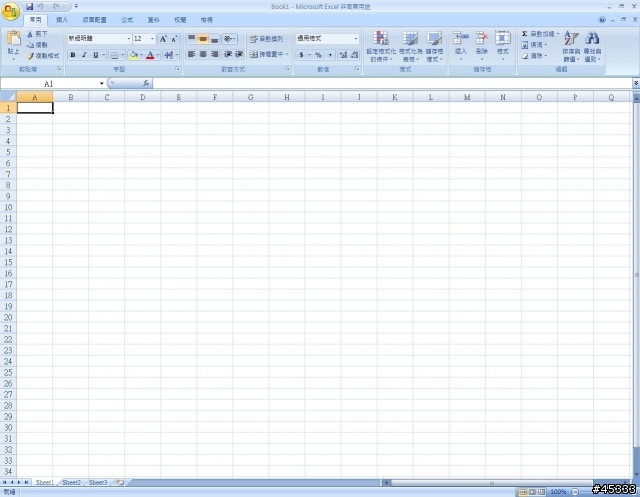Open fill color dropdown arrow

[141, 55]
